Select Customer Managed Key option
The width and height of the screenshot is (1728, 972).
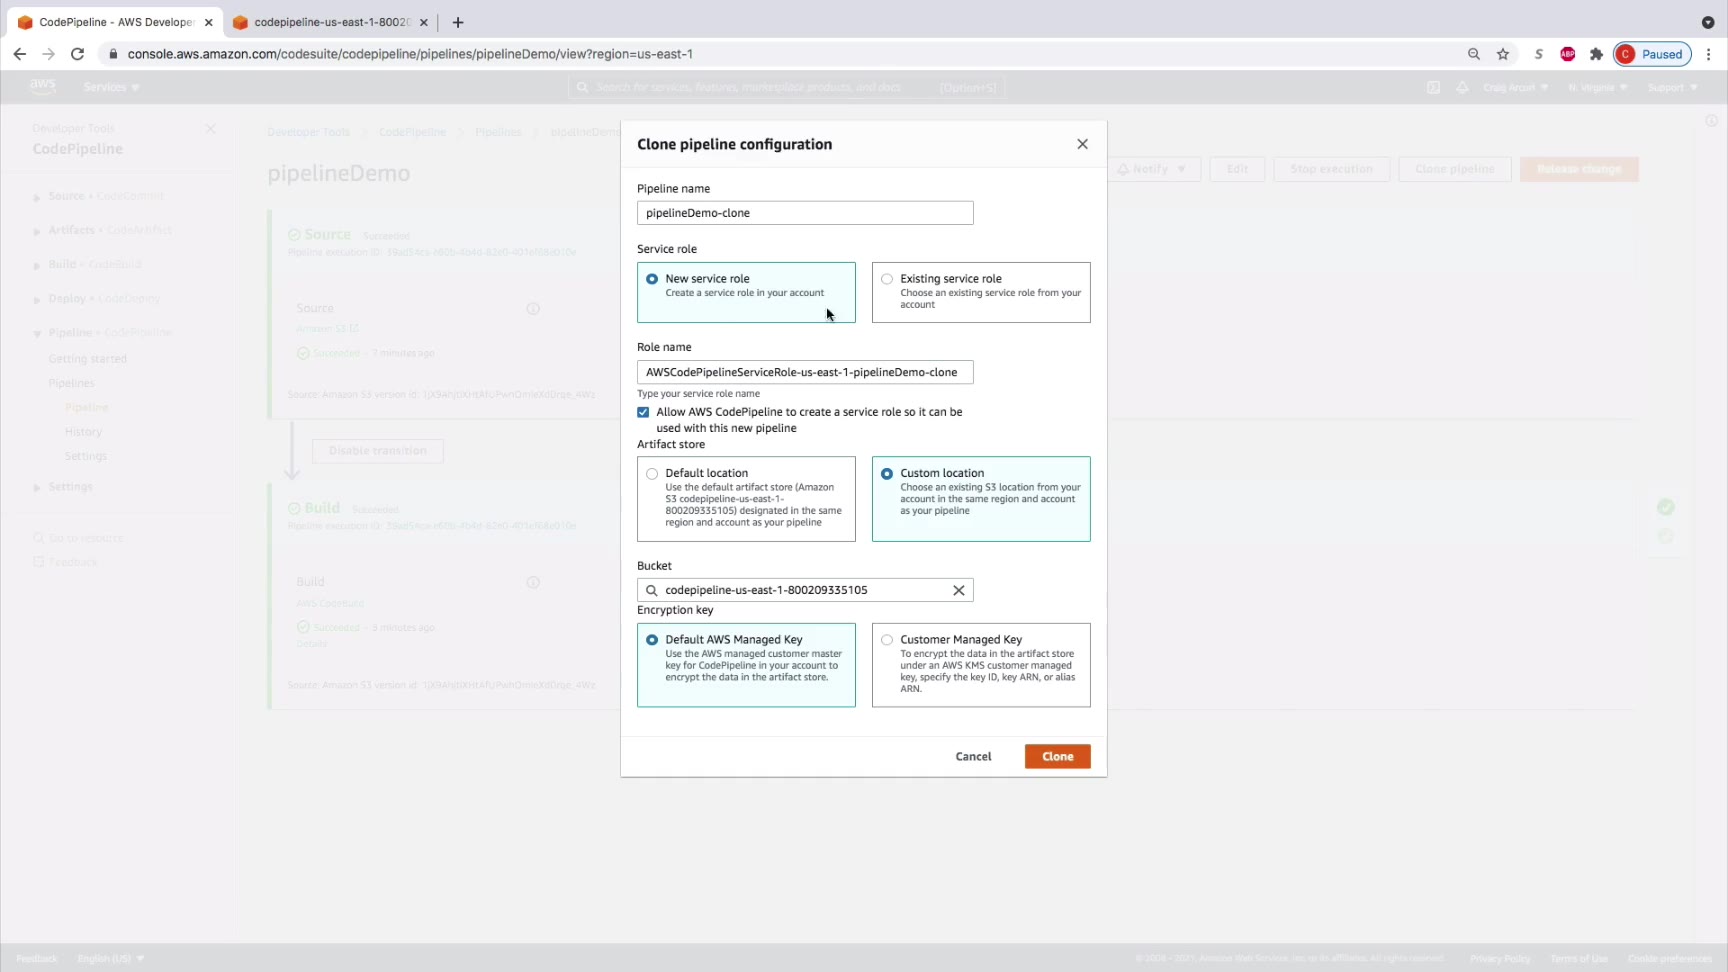pos(981,665)
